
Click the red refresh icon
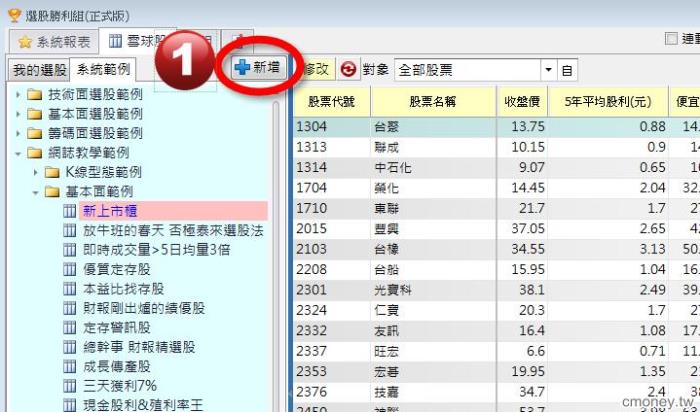click(348, 70)
